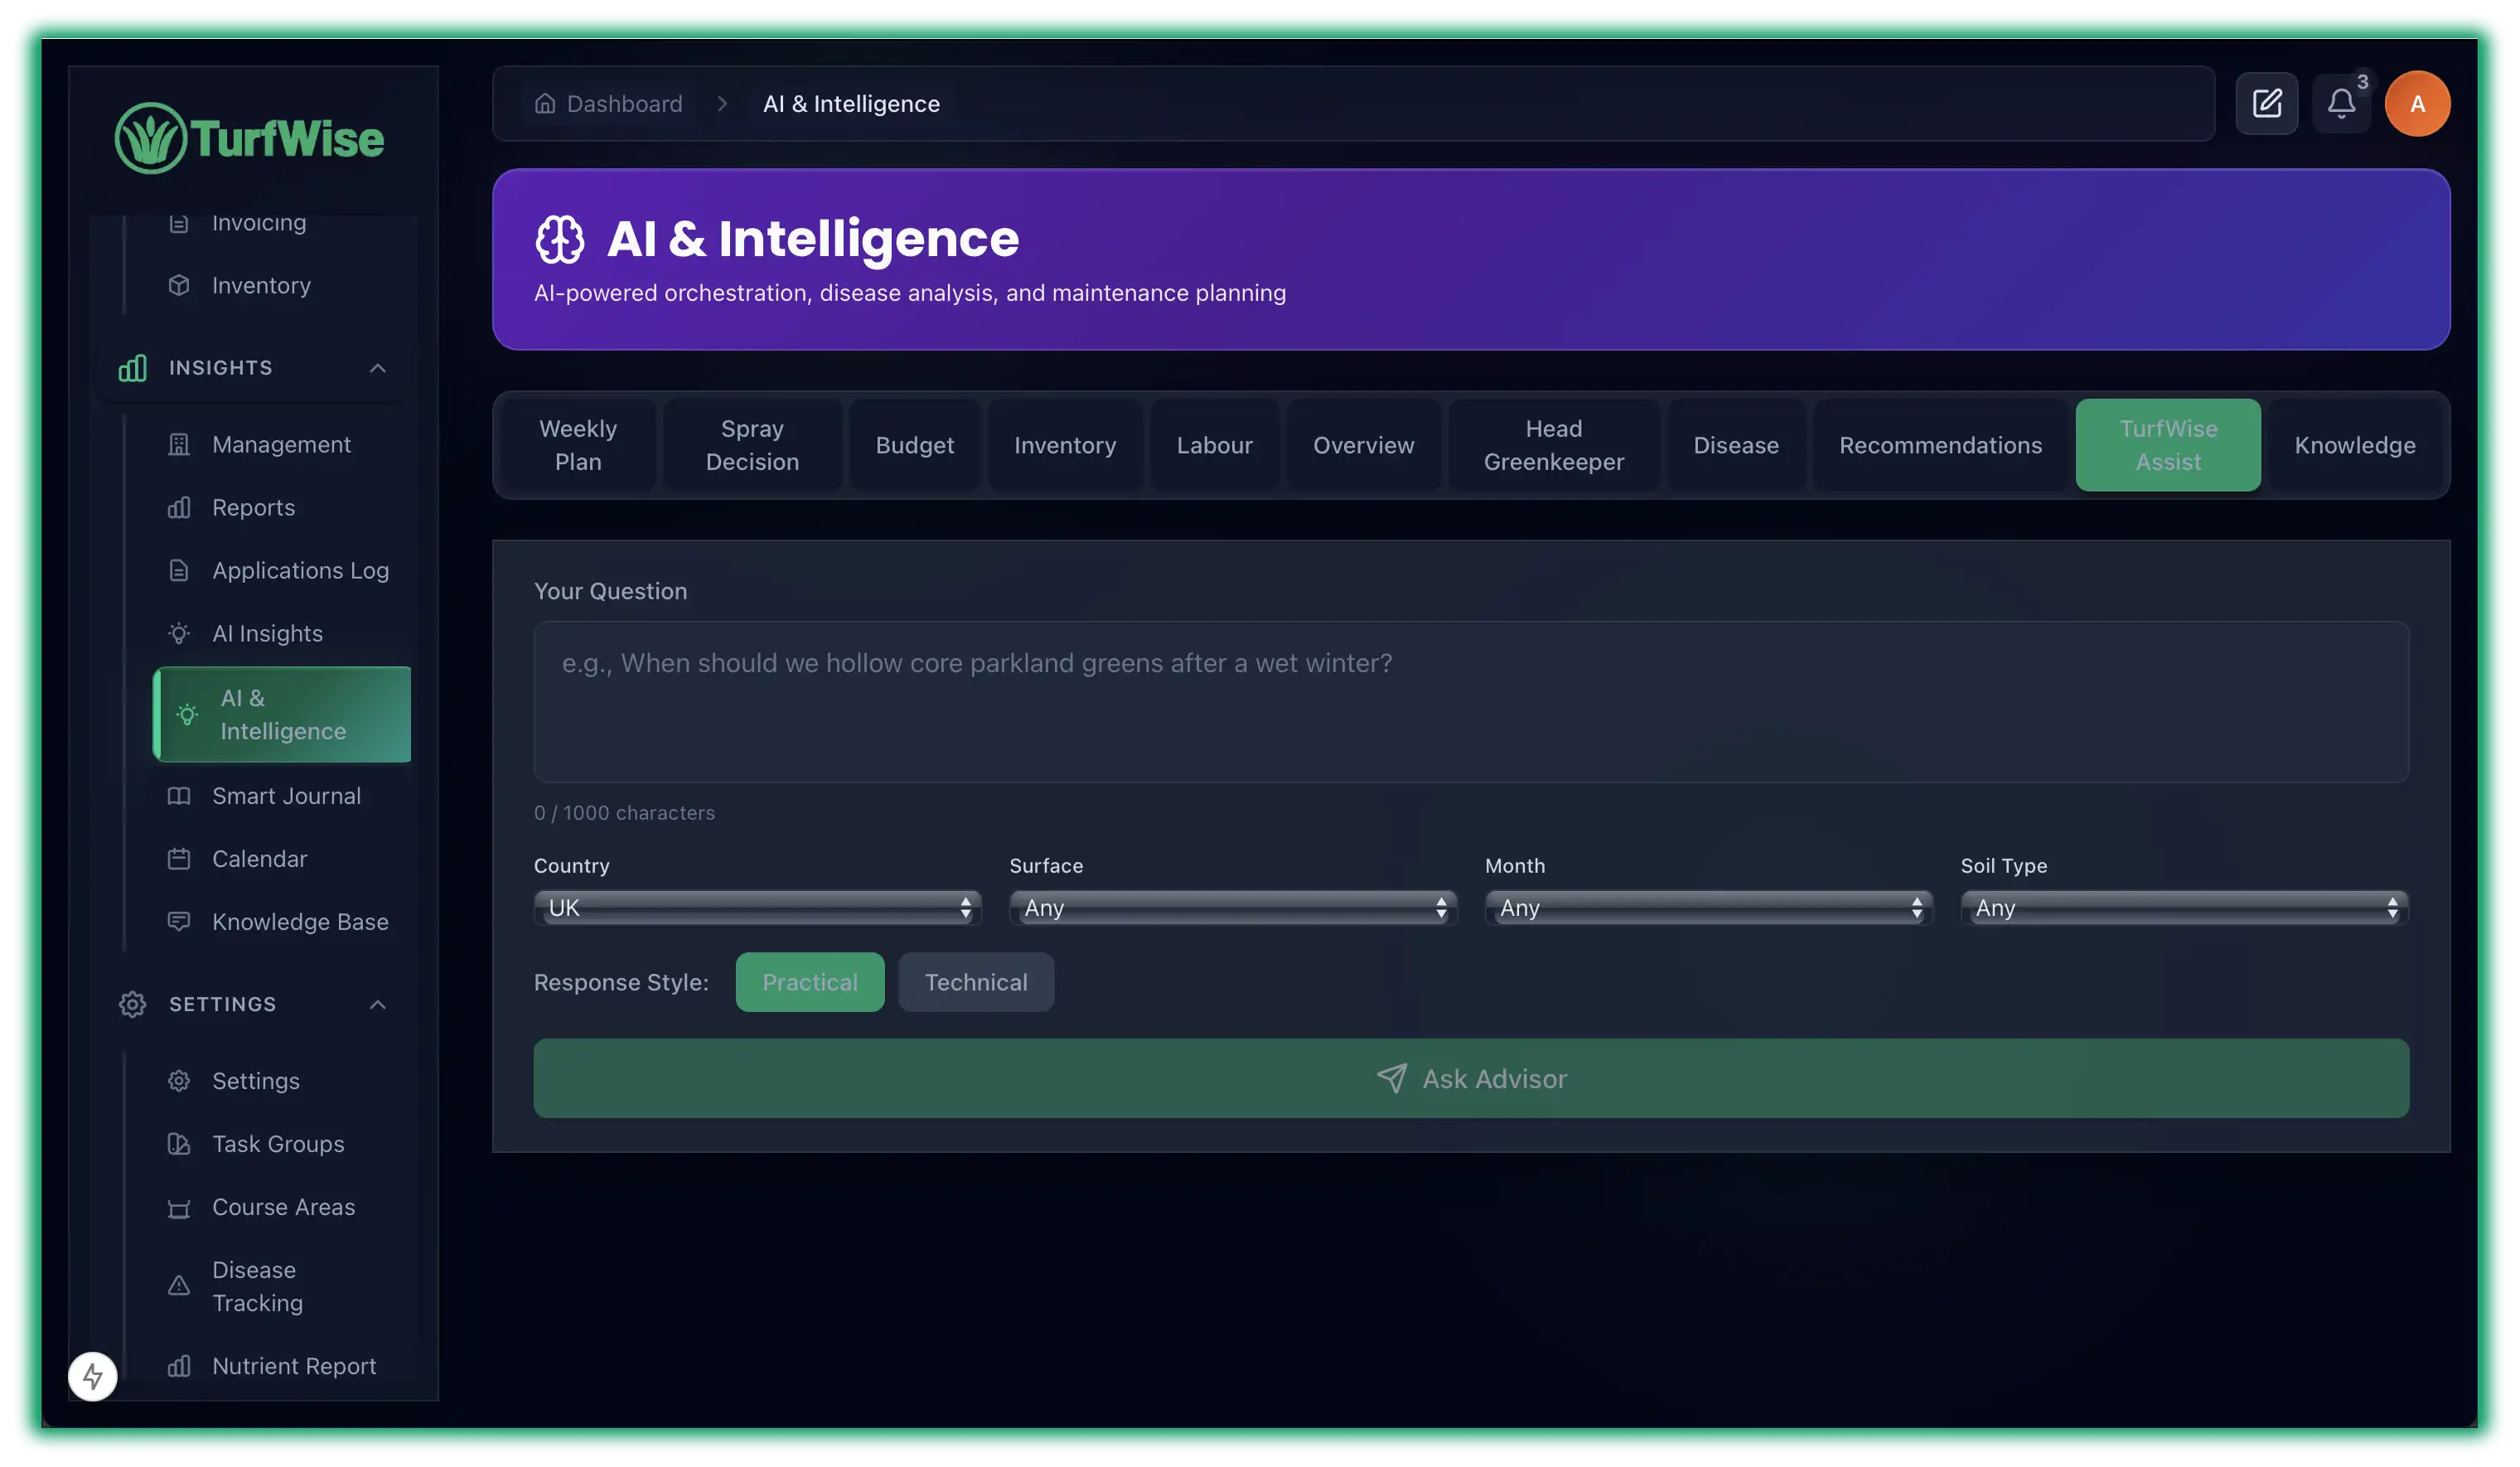The height and width of the screenshot is (1467, 2520).
Task: Click inside the Your Question text area
Action: [1470, 700]
